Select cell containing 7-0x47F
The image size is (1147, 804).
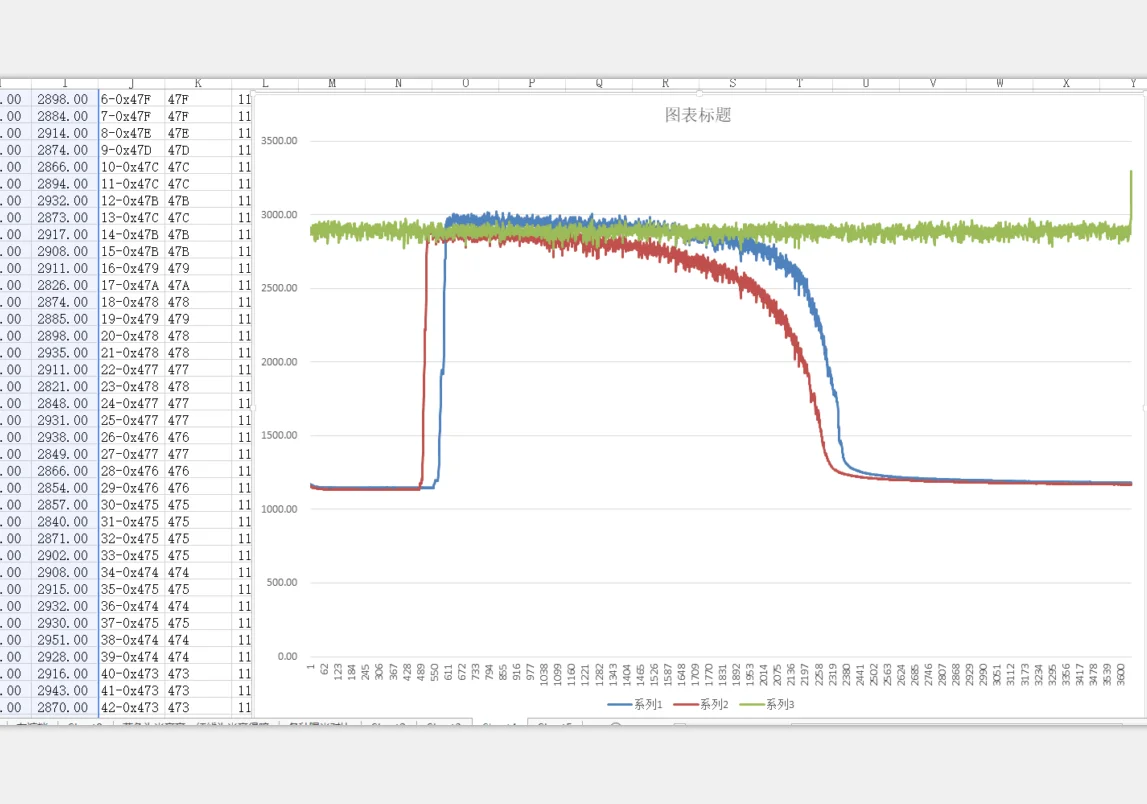(x=132, y=116)
